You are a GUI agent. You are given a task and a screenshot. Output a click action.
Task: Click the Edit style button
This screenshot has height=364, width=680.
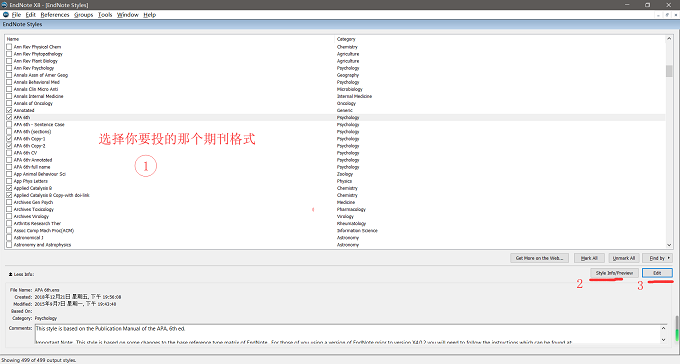[657, 273]
